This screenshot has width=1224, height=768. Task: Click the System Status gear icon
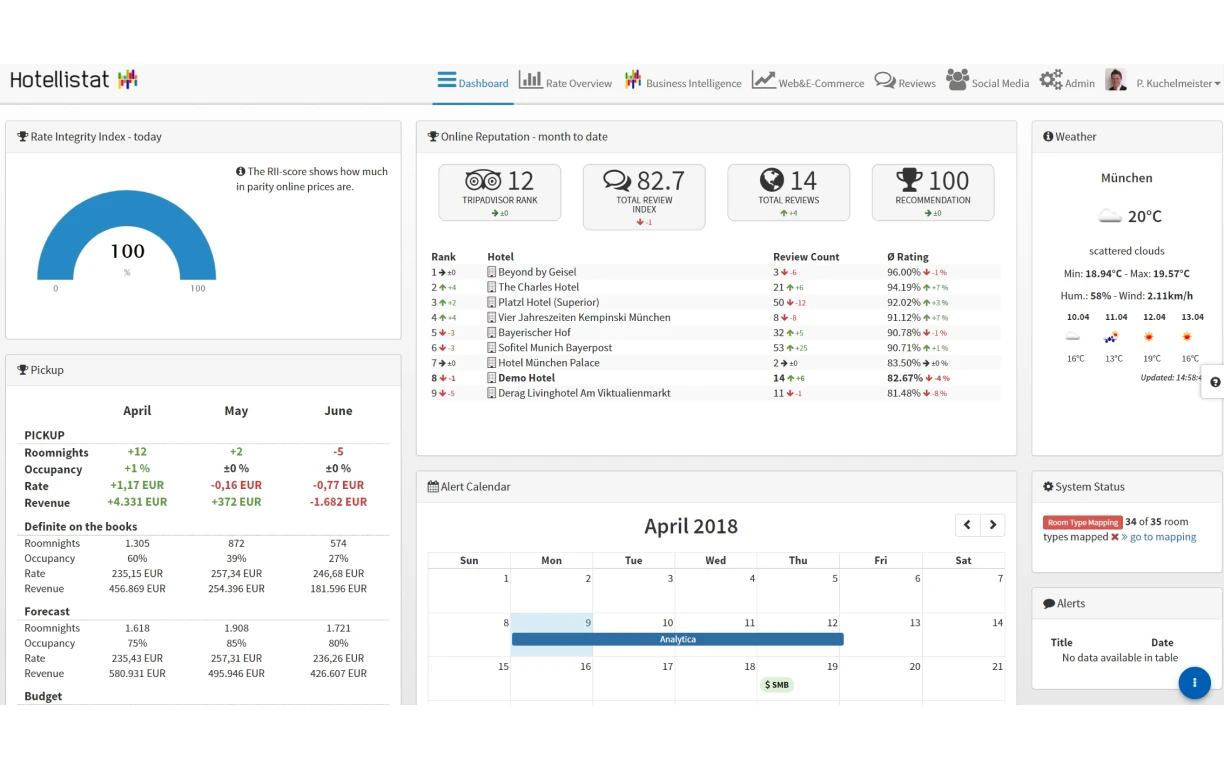1048,487
